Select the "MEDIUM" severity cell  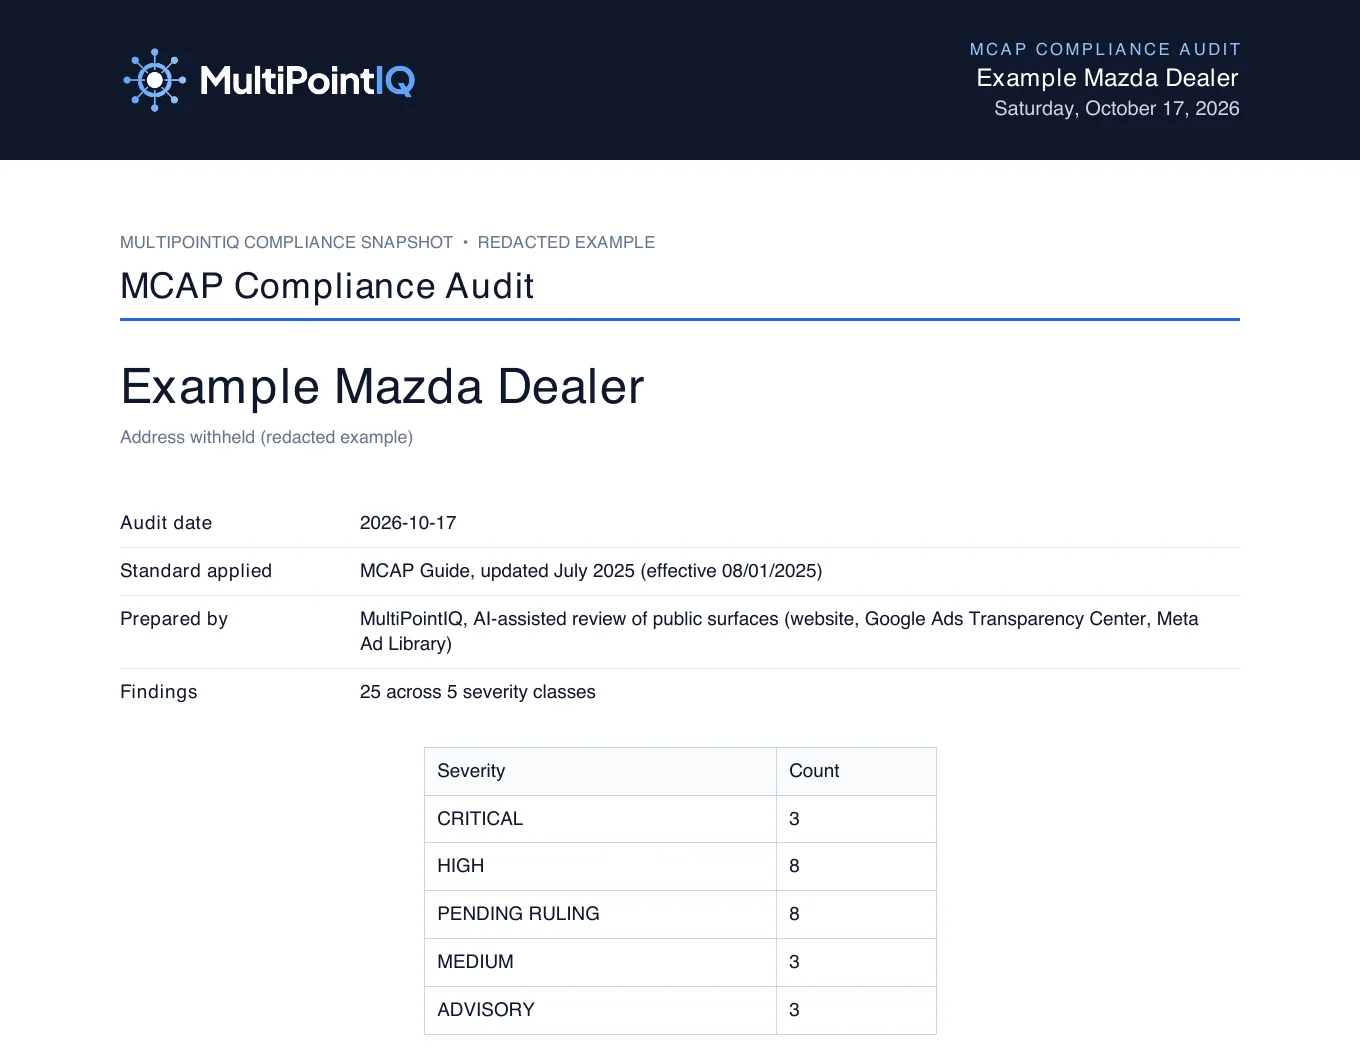600,962
